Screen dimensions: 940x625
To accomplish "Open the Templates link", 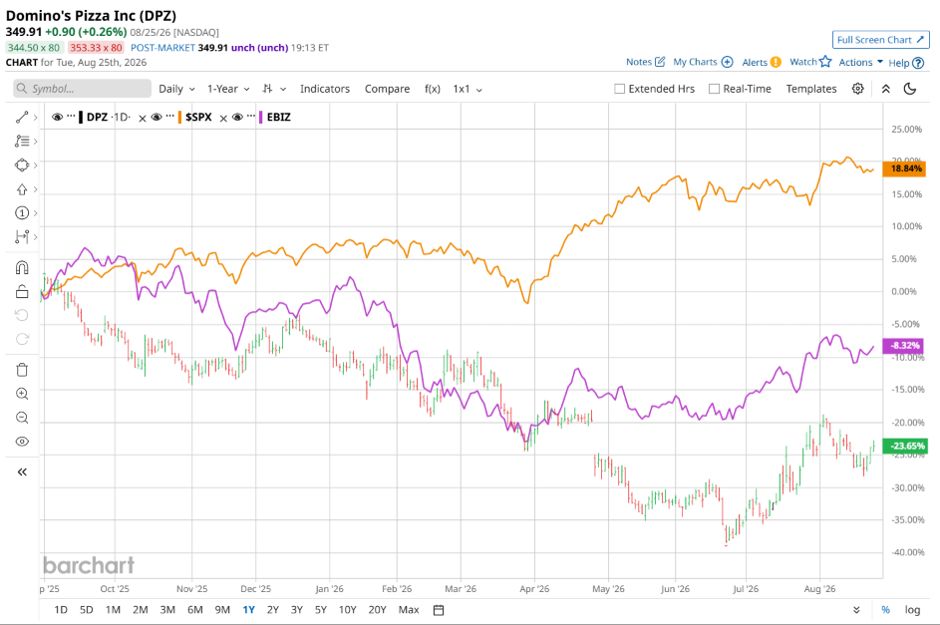I will pos(811,89).
